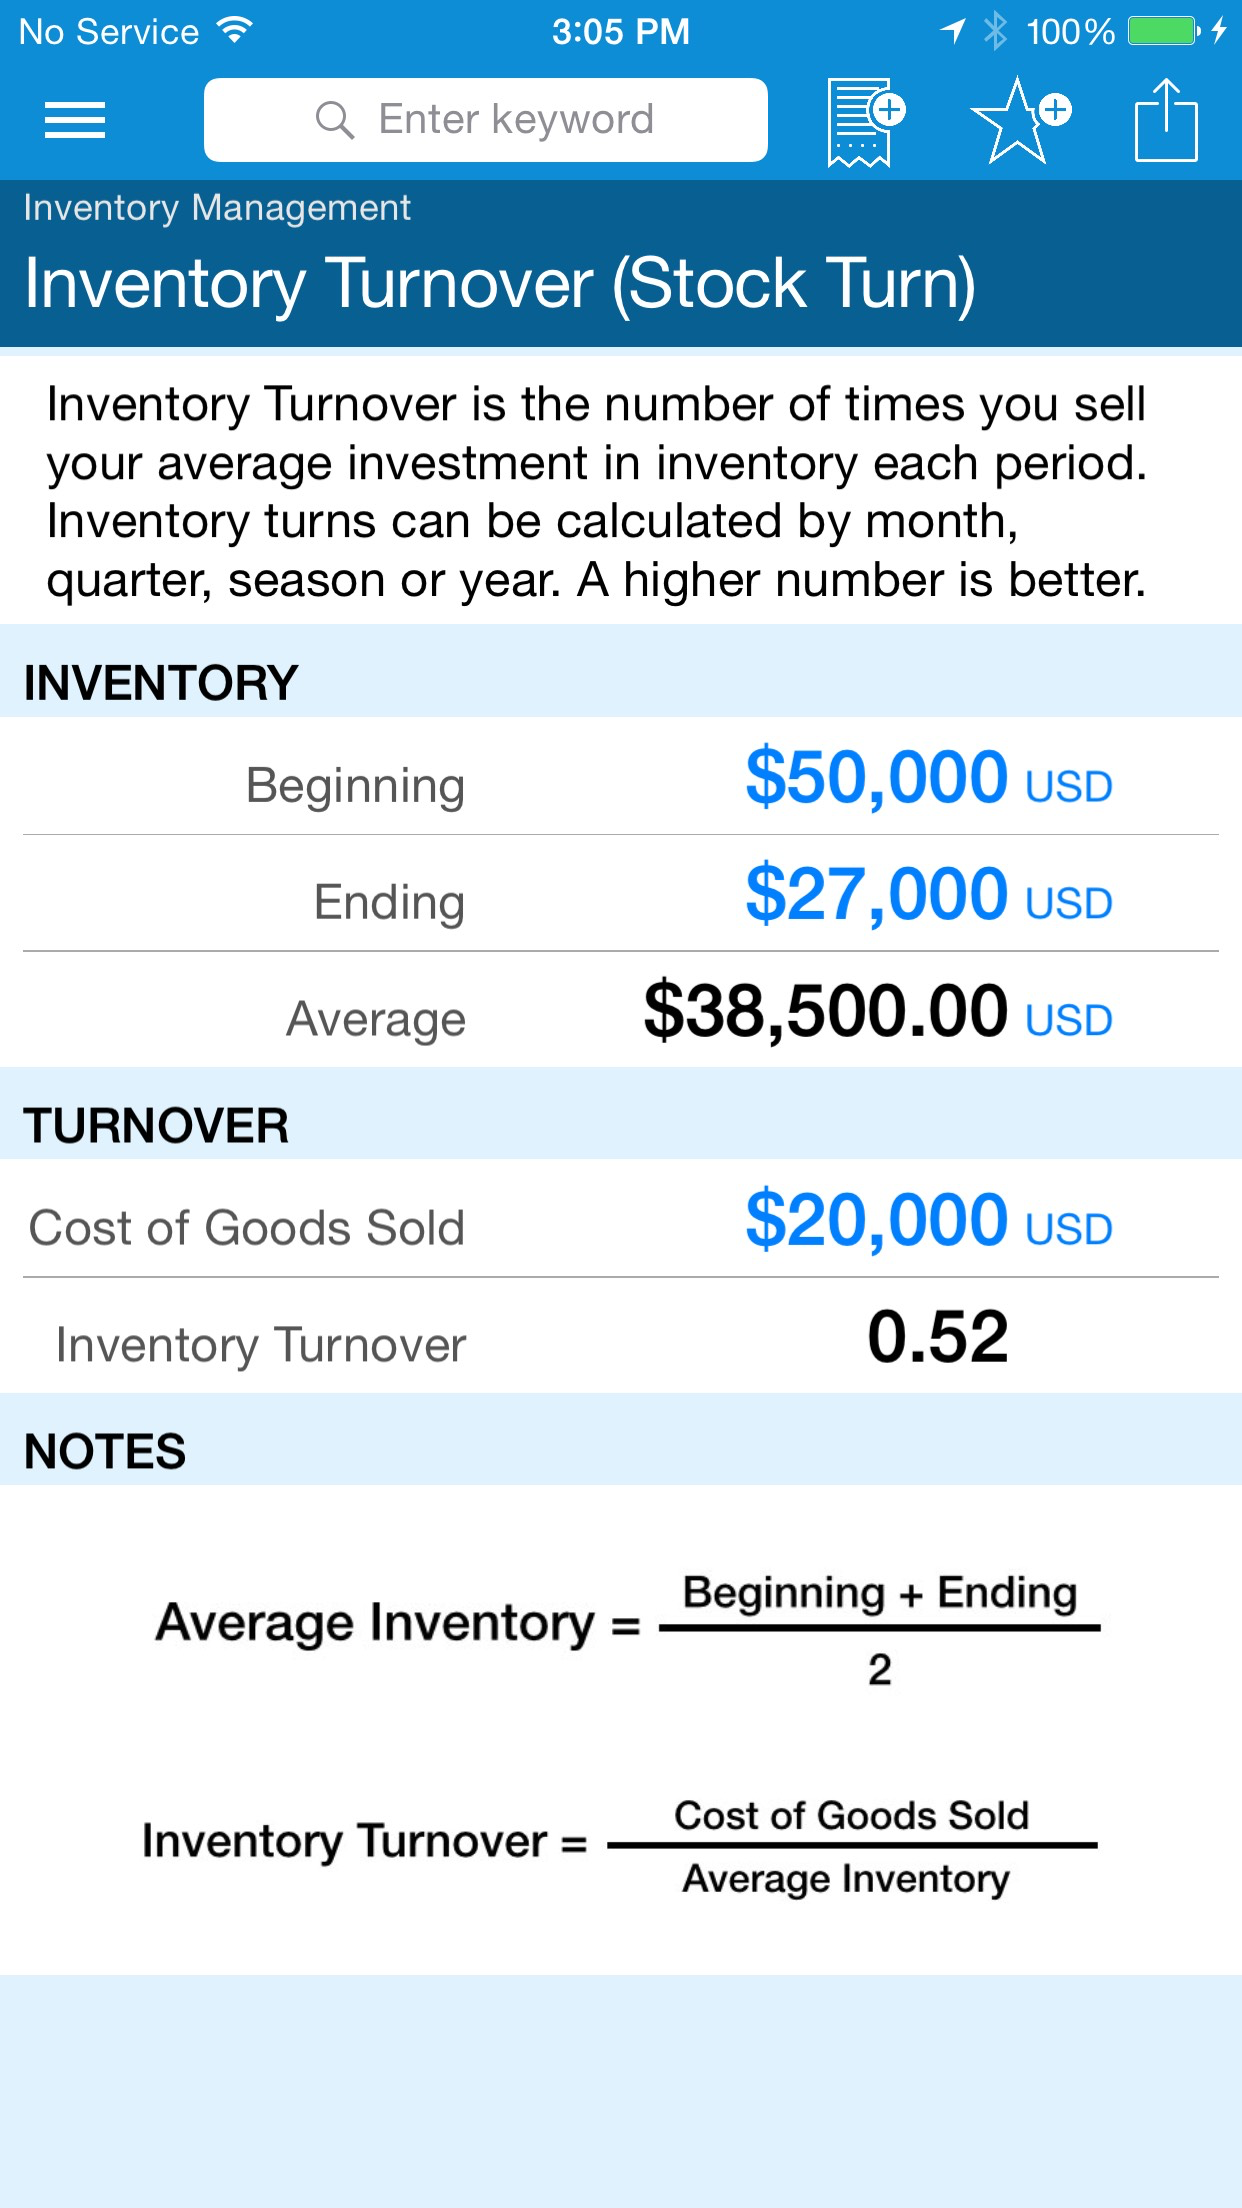This screenshot has height=2208, width=1242.
Task: Change the Average inventory USD currency
Action: [1069, 1021]
